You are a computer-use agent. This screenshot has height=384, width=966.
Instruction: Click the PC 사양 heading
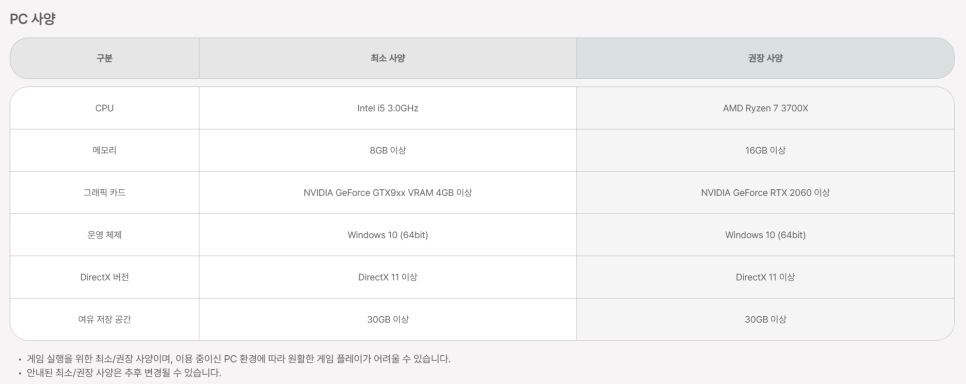33,18
